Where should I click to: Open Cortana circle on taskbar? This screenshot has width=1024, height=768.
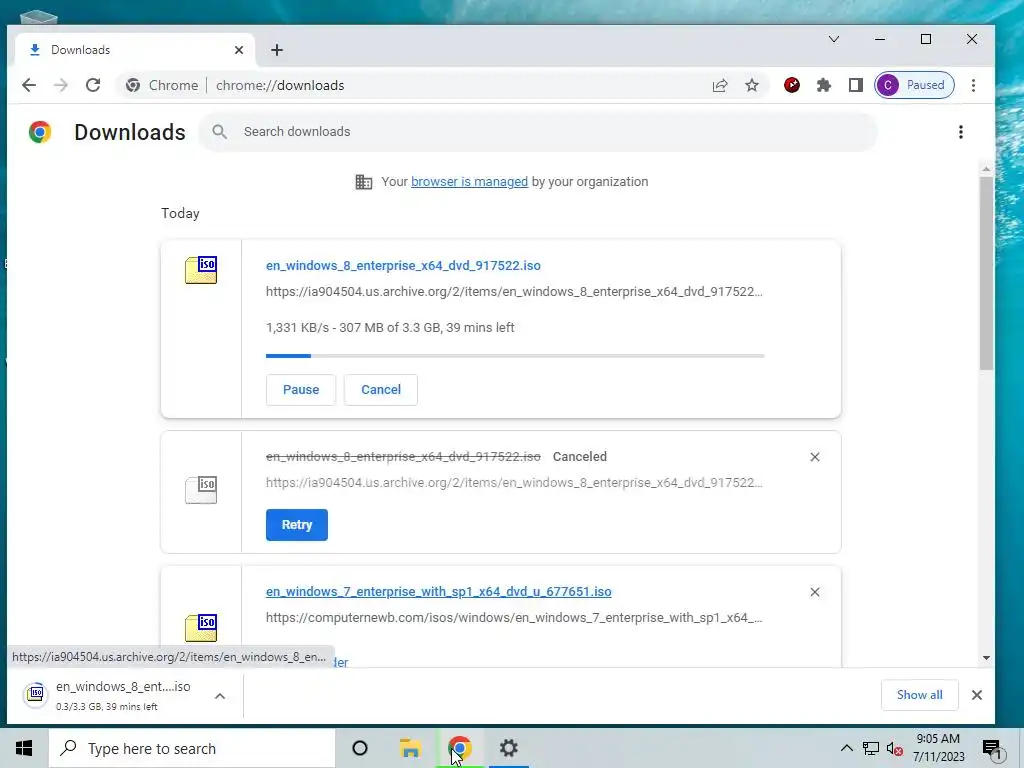point(360,748)
